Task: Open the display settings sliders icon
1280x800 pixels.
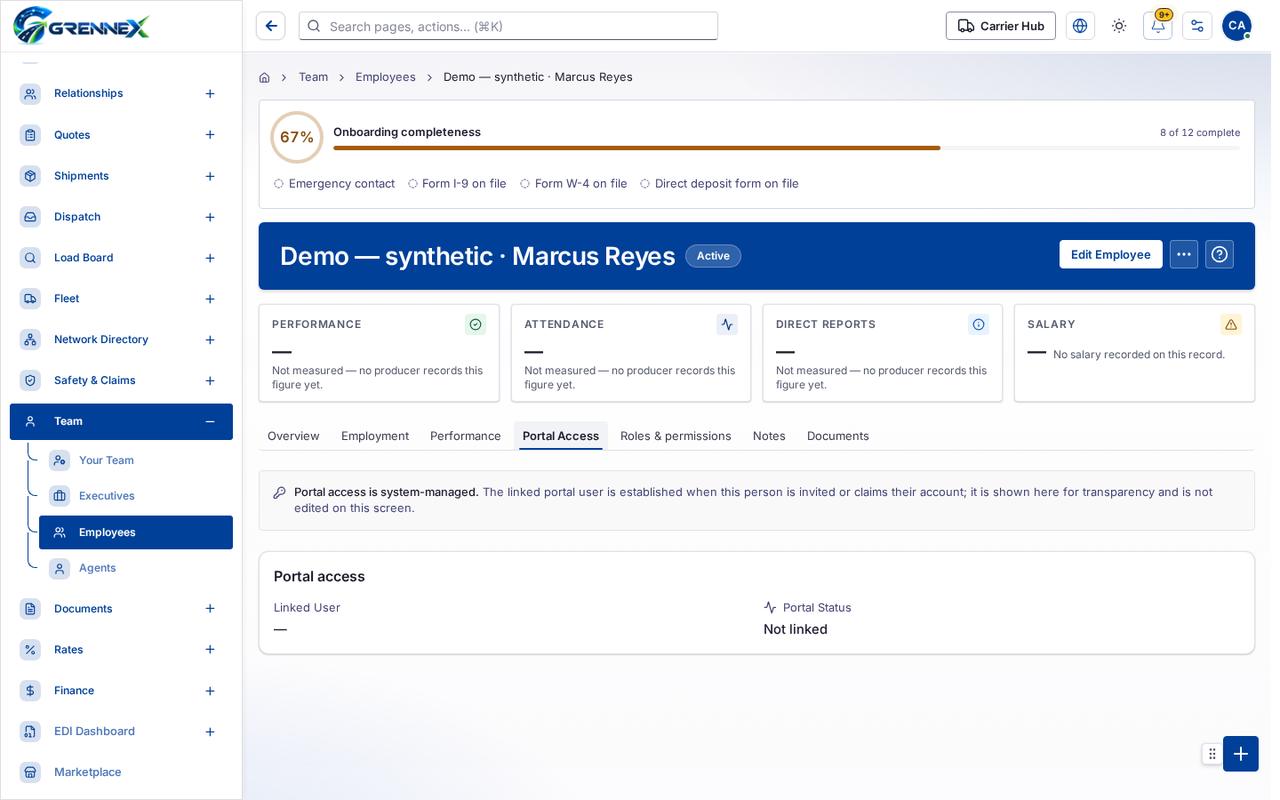Action: [1197, 26]
